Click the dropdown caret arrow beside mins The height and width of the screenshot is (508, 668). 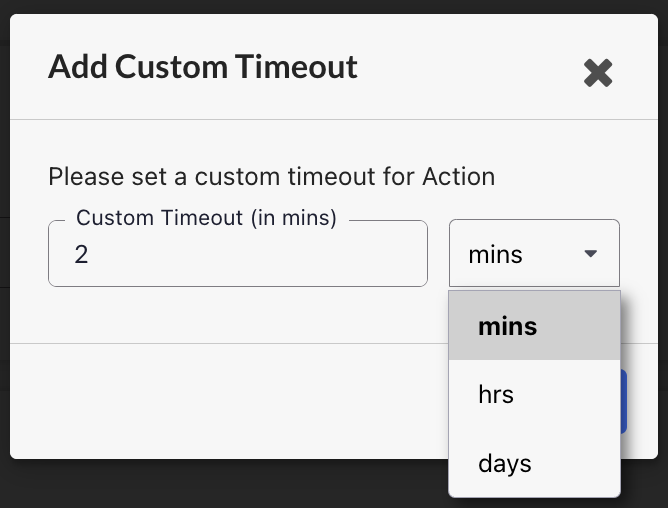coord(590,254)
